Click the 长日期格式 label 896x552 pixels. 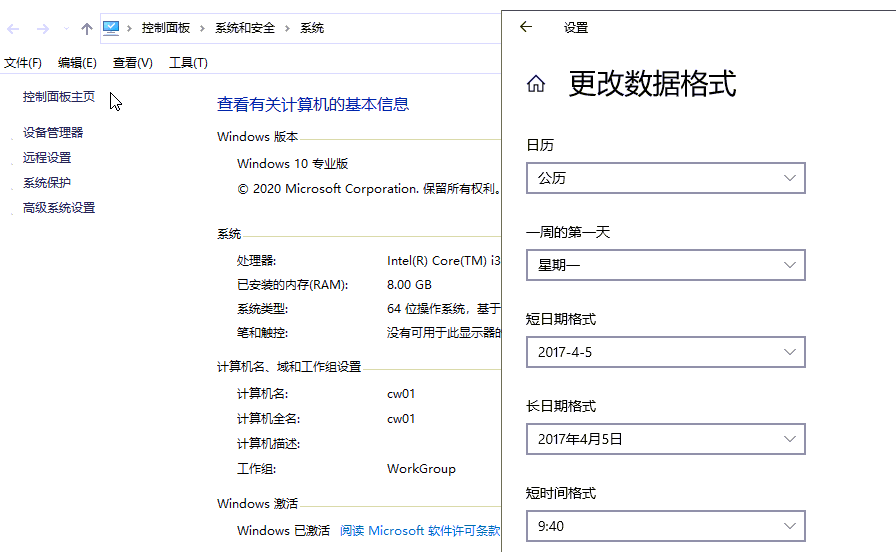561,406
